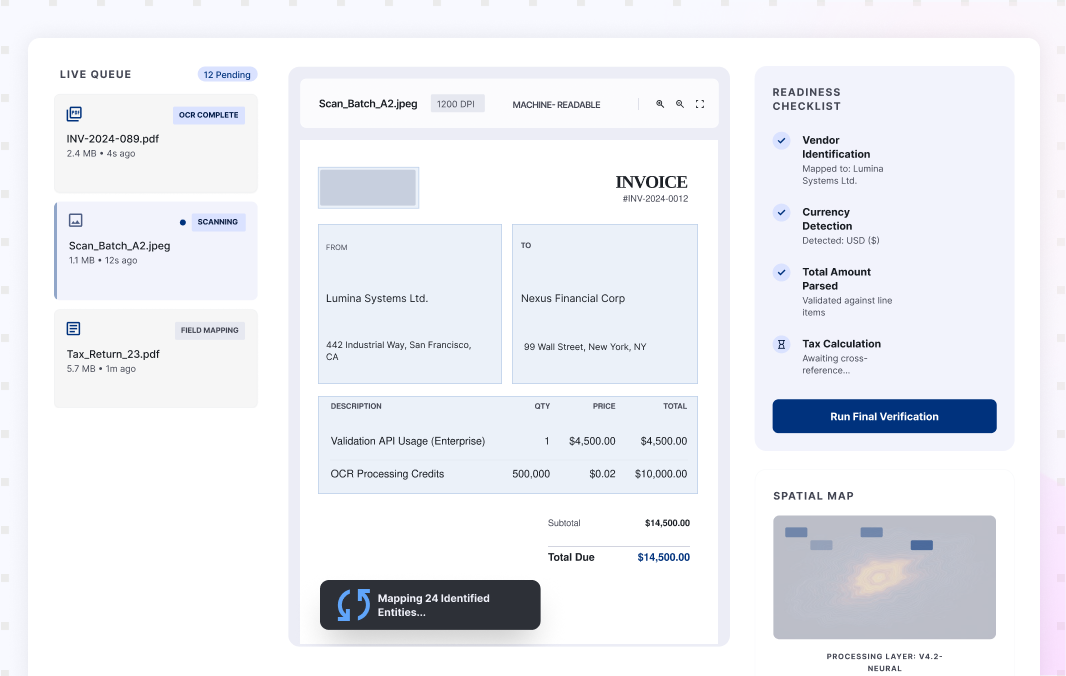Click the READINESS CHECKLIST heading
Viewport: 1066px width, 676px height.
point(806,99)
